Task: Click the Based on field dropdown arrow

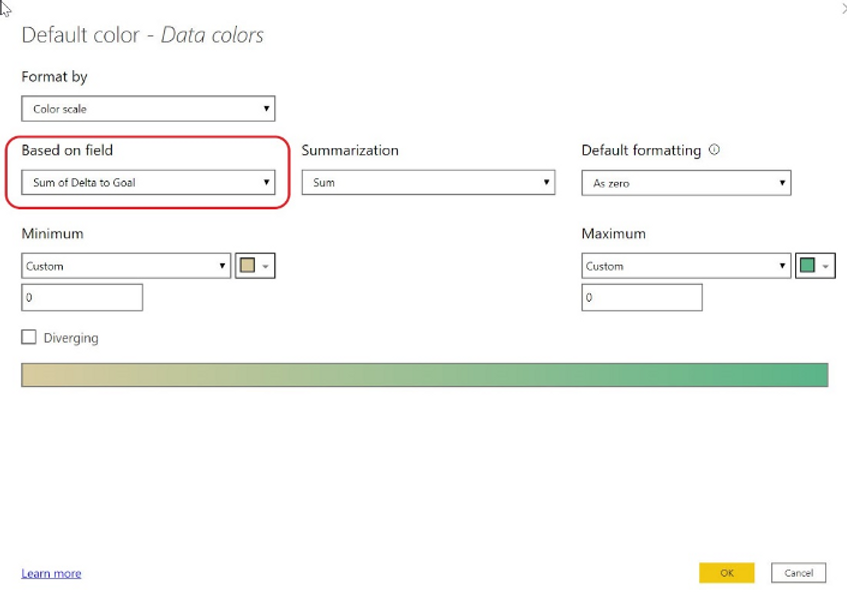Action: pos(268,183)
